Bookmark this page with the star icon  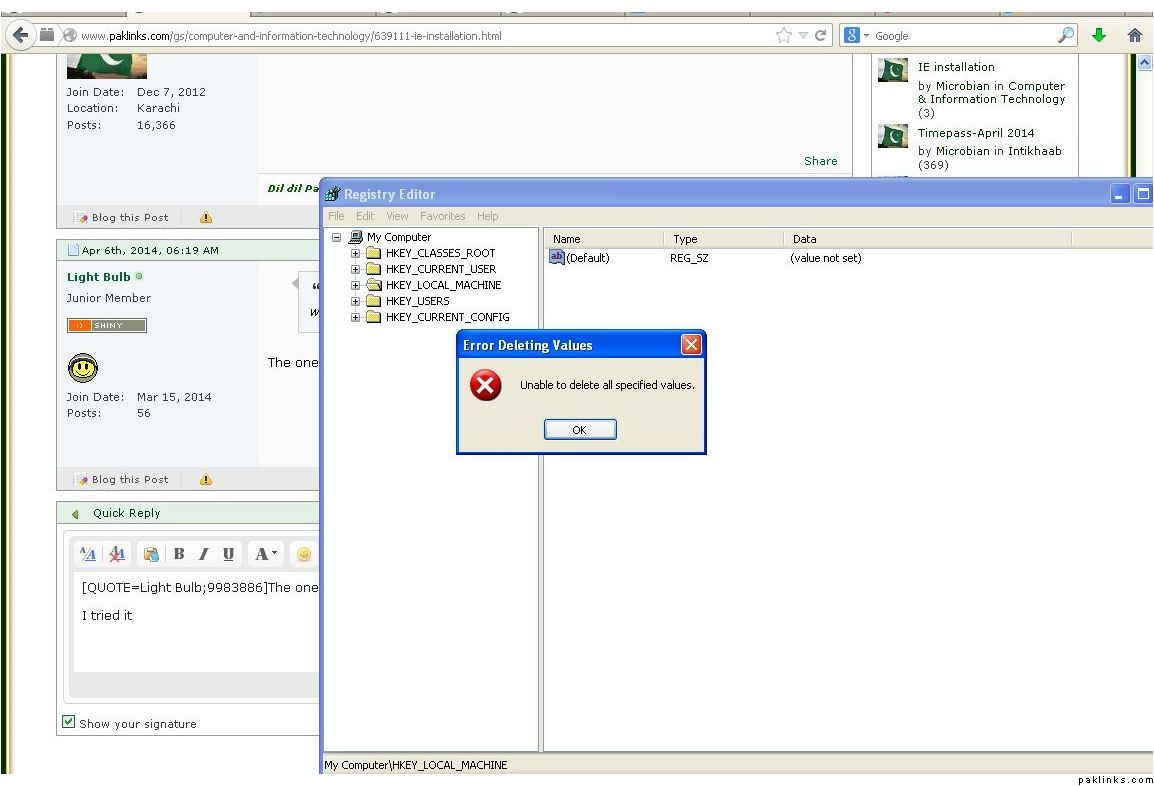(784, 35)
